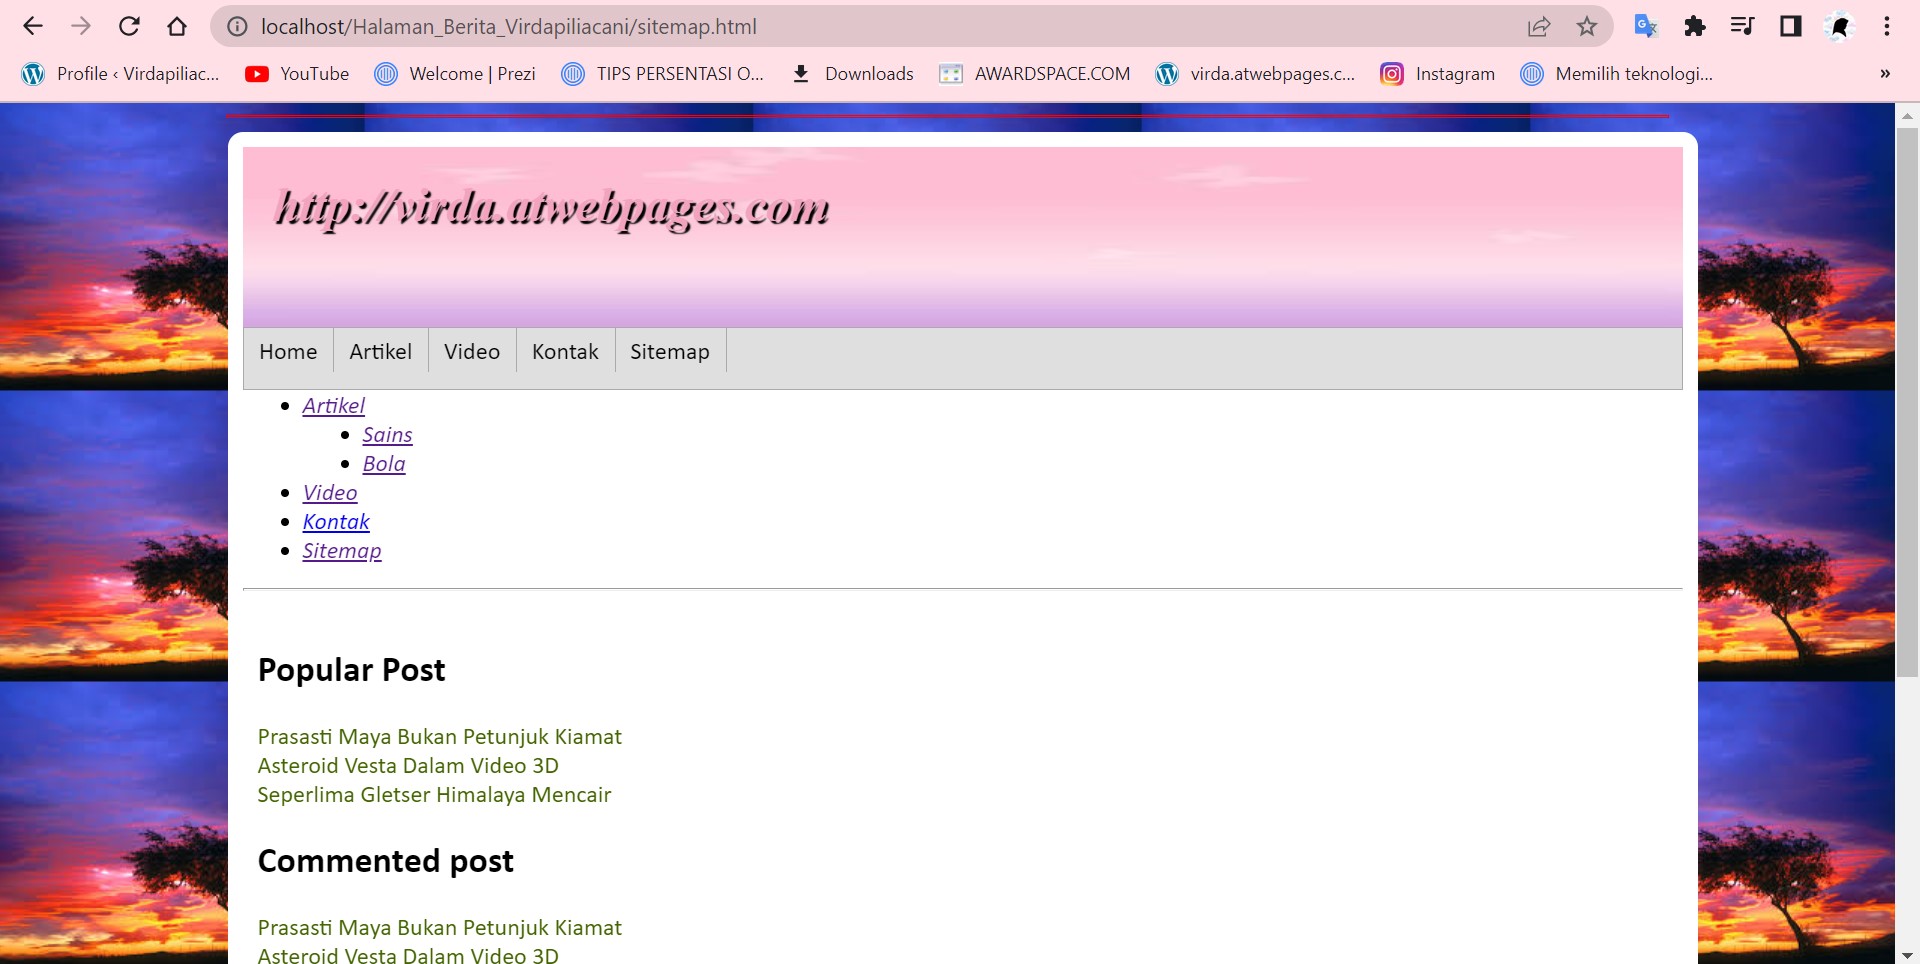The width and height of the screenshot is (1920, 964).
Task: Open Instagram bookmark in bookmarks bar
Action: (1437, 74)
